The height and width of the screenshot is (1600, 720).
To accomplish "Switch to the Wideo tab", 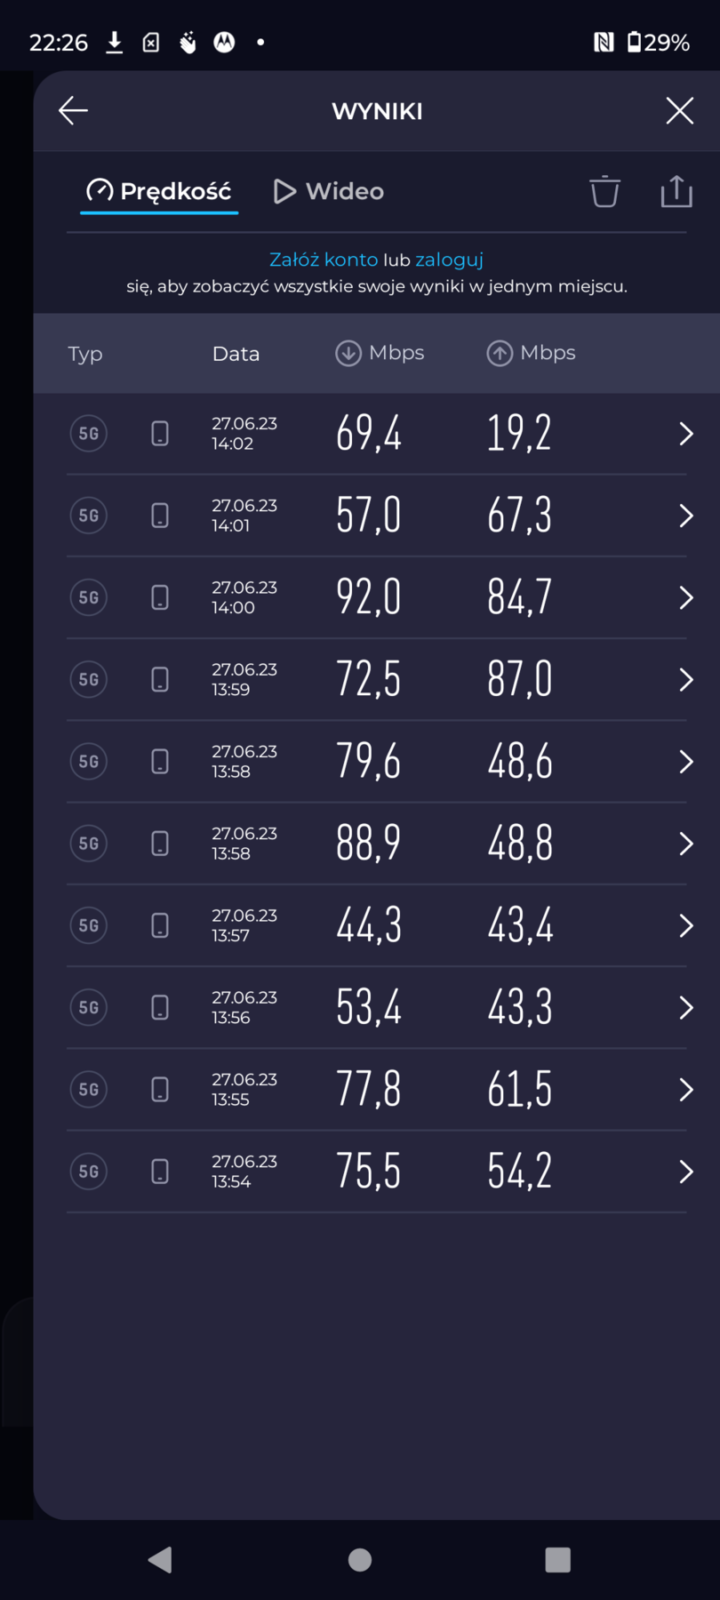I will tap(329, 191).
